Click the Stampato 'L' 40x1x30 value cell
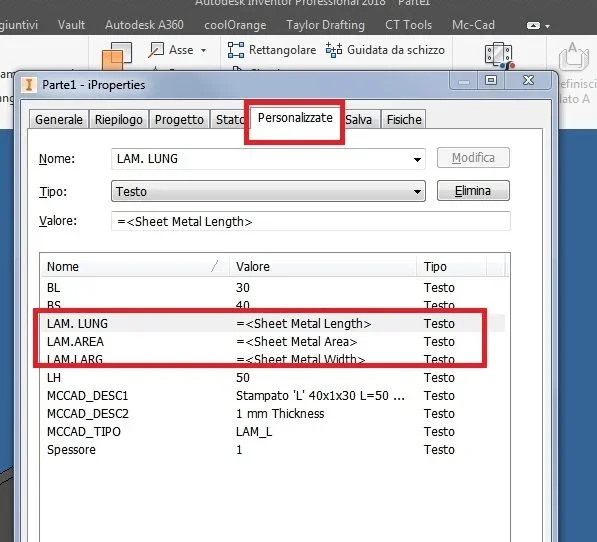Viewport: 597px width, 542px height. [320, 395]
